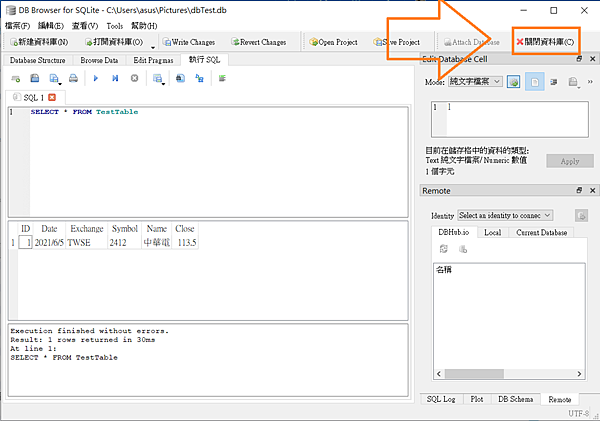The image size is (600, 421).
Task: Click Write Changes in the toolbar
Action: tap(189, 42)
